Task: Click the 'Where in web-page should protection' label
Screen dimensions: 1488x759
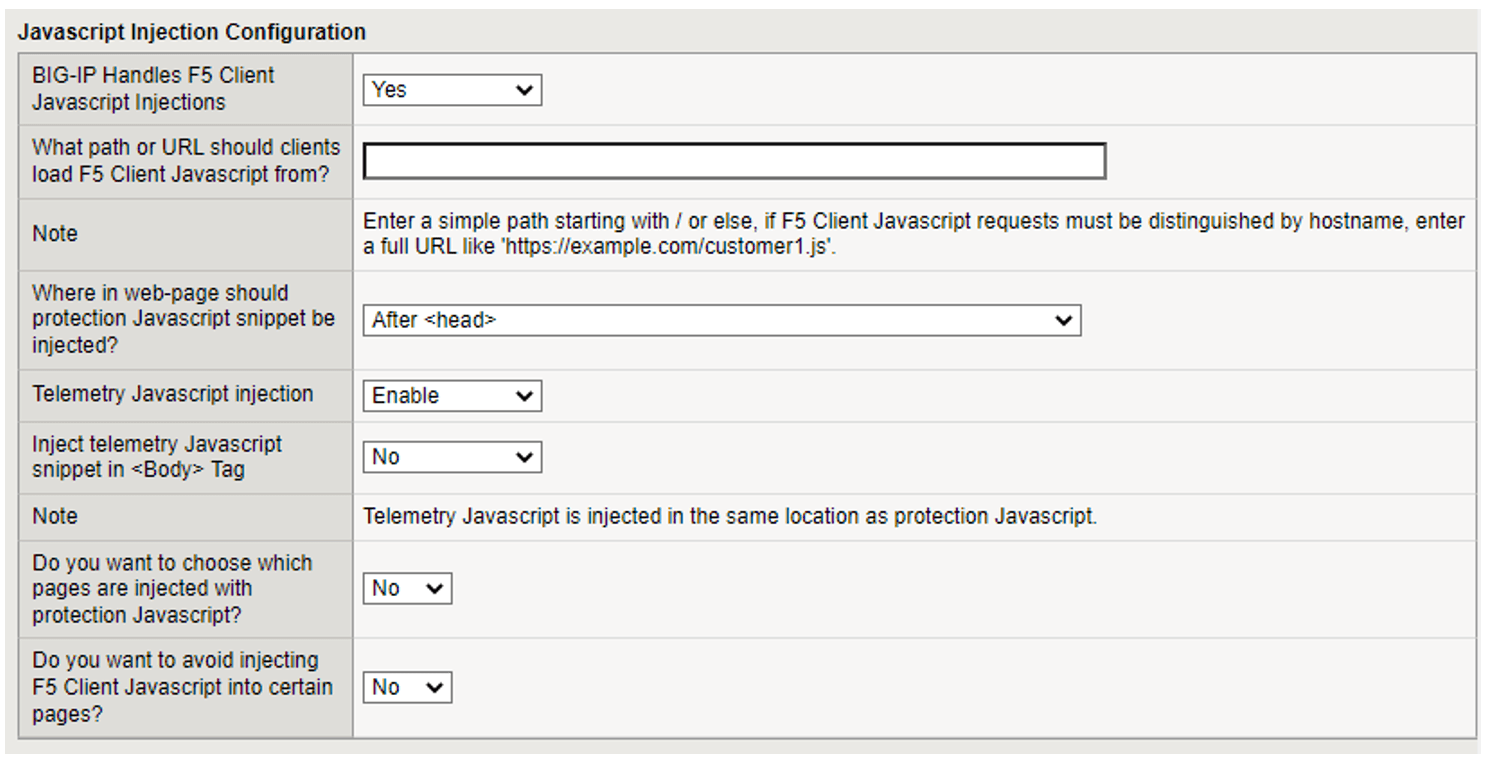Action: [183, 319]
